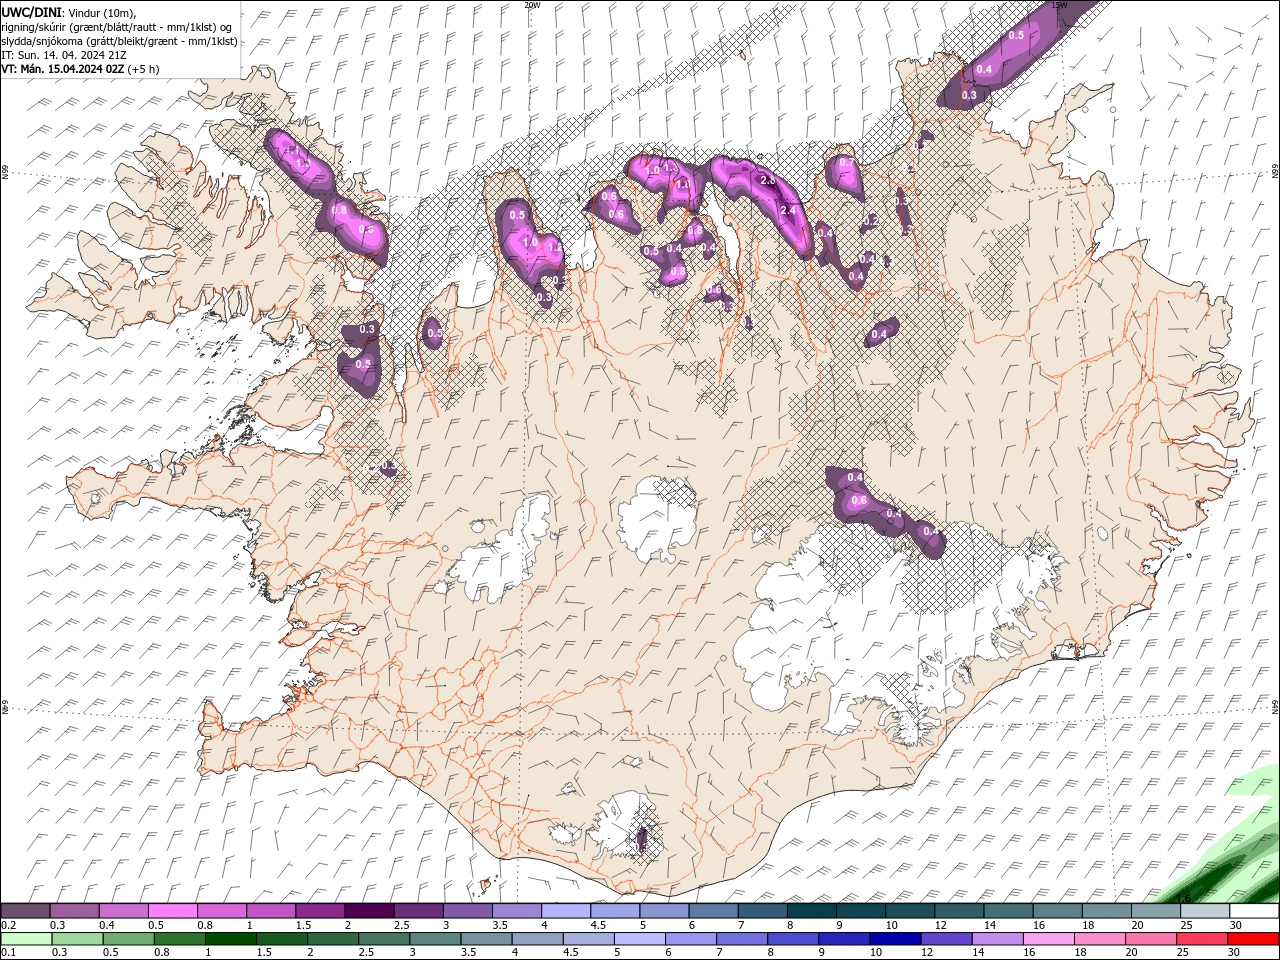Click the 8 medium blue rain legend swatch

[x=791, y=939]
